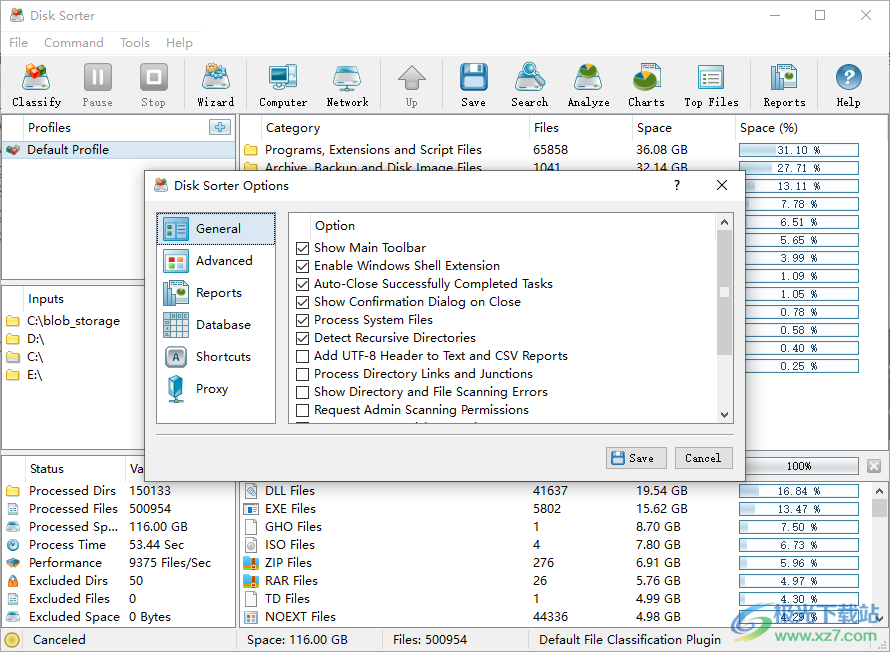Enable Show Directory and File Scanning Errors
This screenshot has height=652, width=890.
point(303,393)
